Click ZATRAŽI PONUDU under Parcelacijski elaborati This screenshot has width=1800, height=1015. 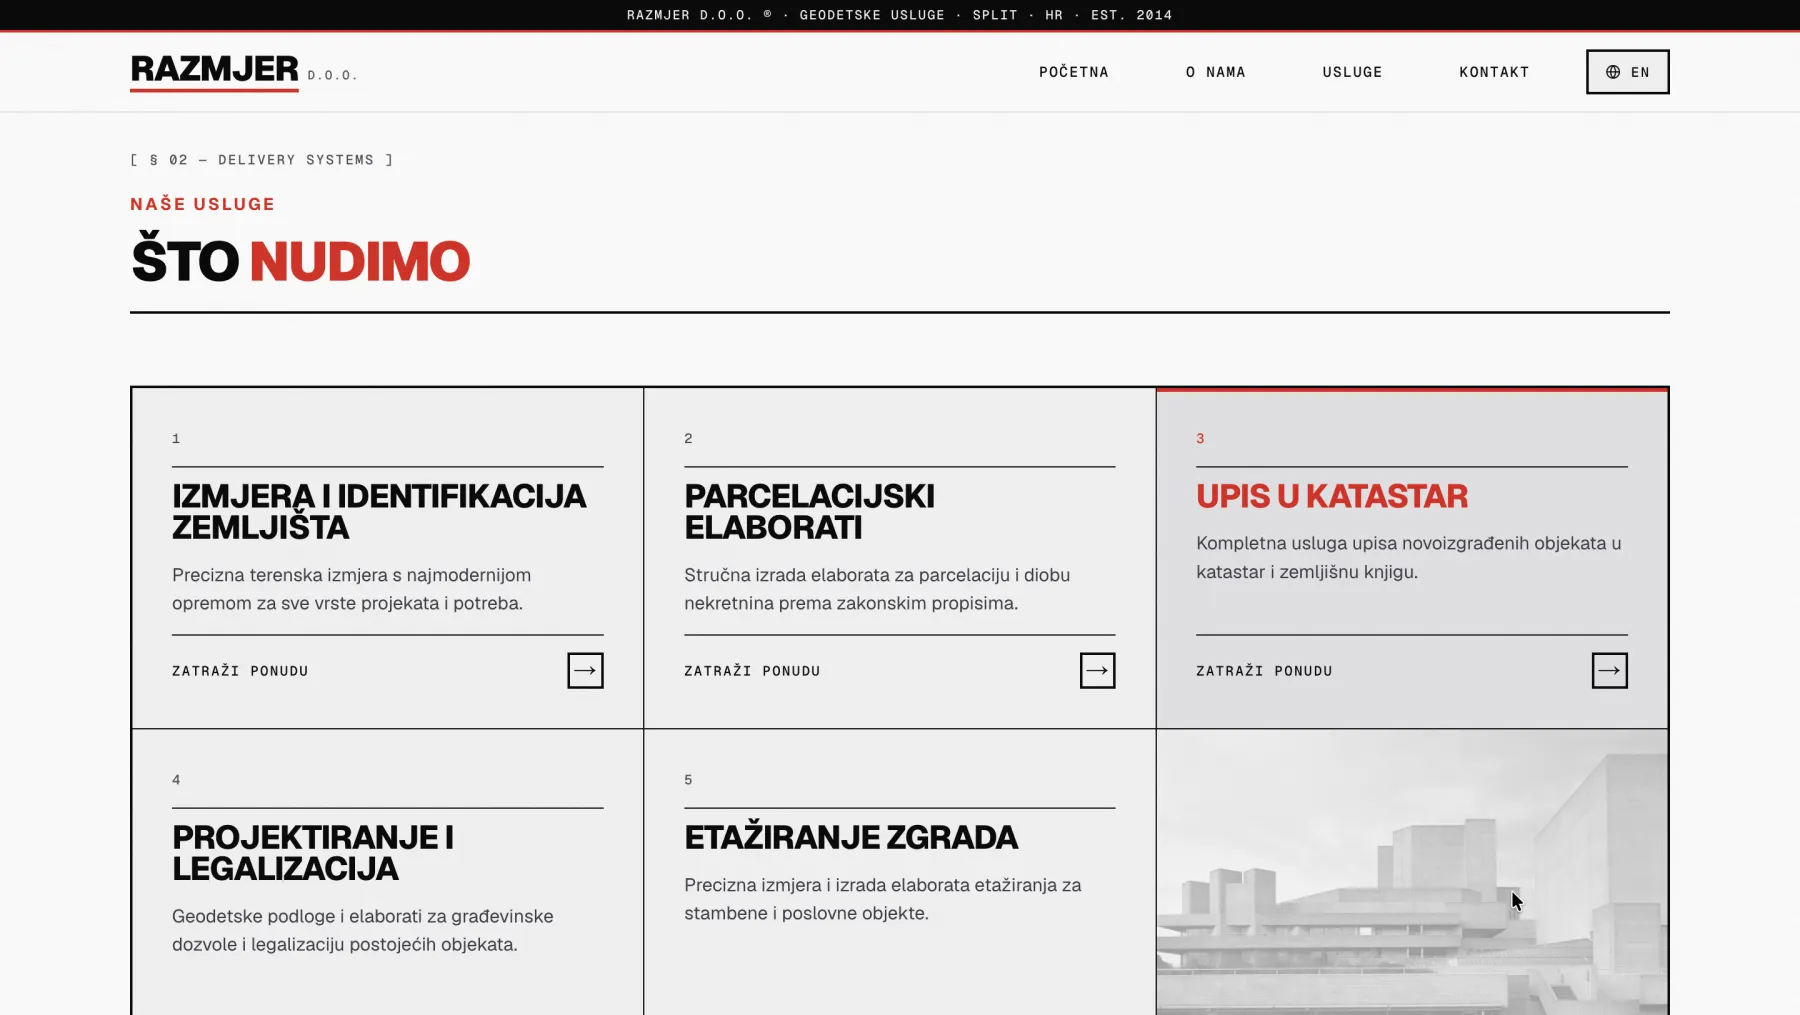(x=752, y=671)
